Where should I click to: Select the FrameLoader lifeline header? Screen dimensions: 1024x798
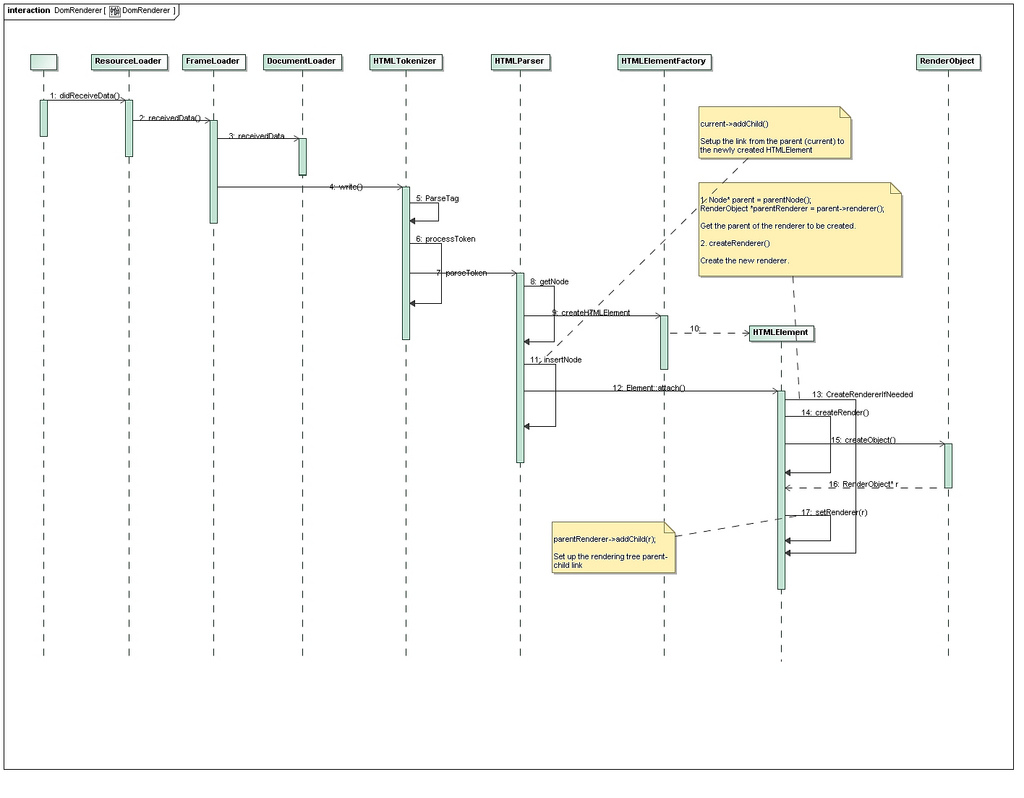coord(213,61)
